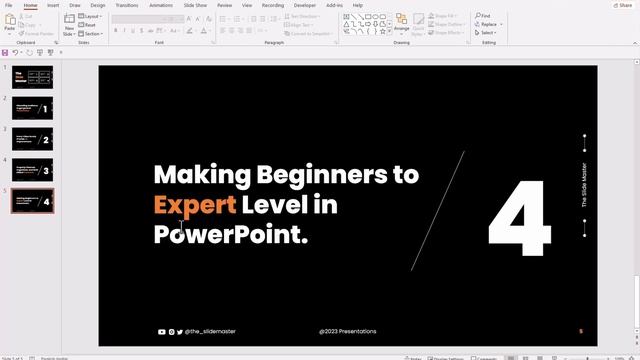Select slide 3 thumbnail
This screenshot has width=640, height=360.
click(x=32, y=139)
